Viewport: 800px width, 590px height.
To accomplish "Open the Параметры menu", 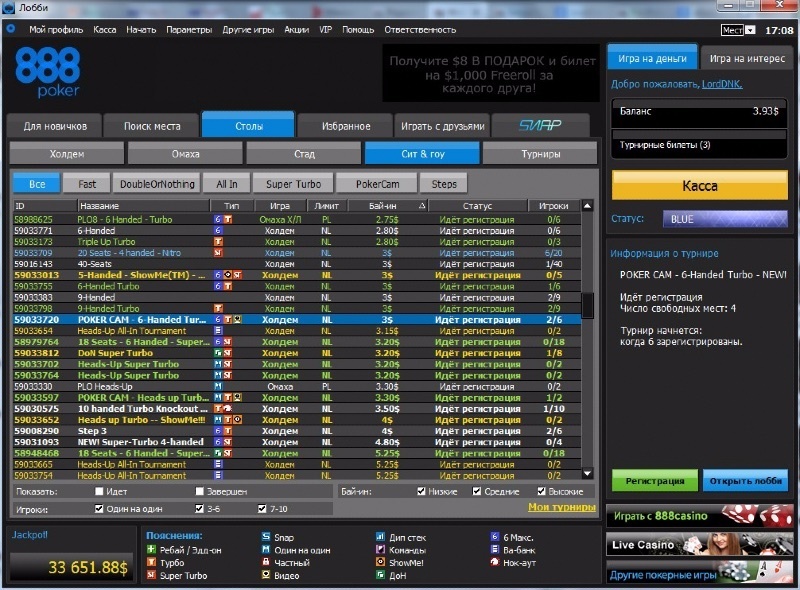I will pyautogui.click(x=189, y=30).
